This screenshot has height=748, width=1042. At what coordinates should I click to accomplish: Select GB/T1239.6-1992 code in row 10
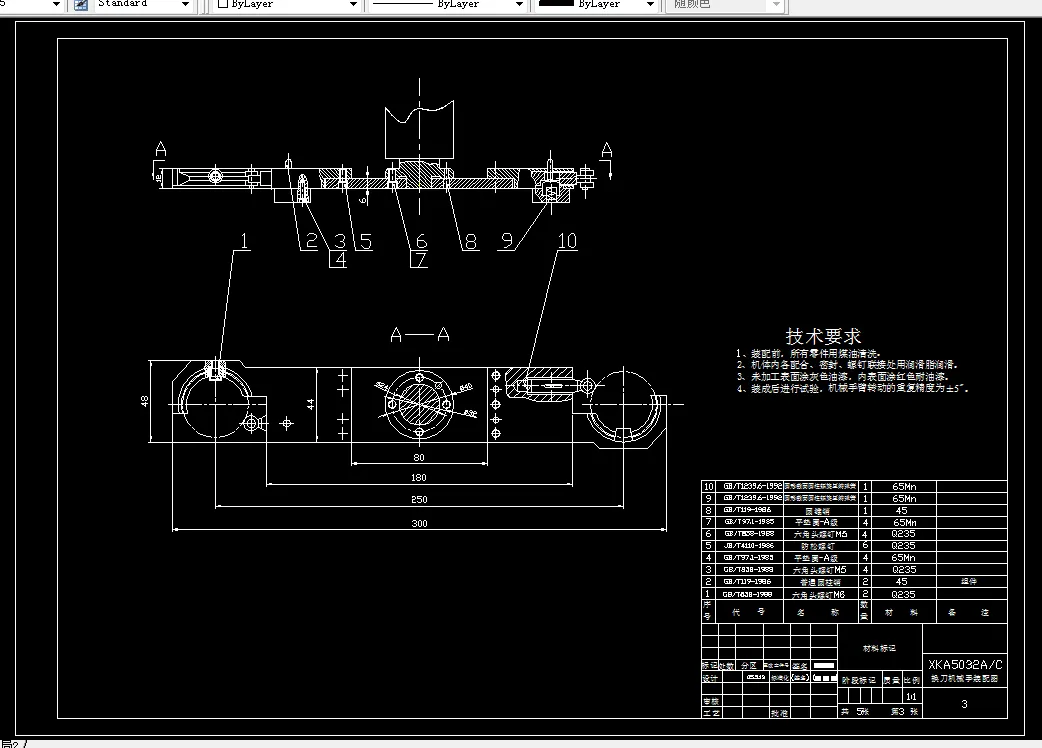pyautogui.click(x=752, y=486)
